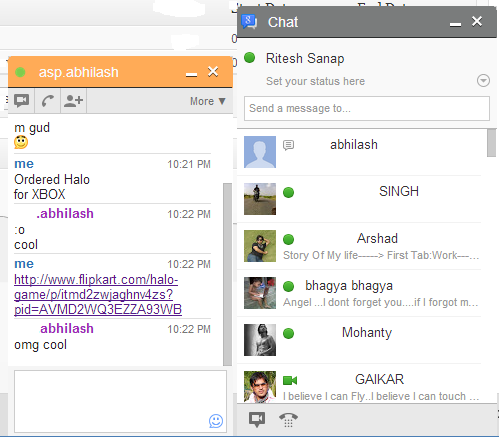499x437 pixels.
Task: Click the Send a message to field
Action: coord(367,108)
